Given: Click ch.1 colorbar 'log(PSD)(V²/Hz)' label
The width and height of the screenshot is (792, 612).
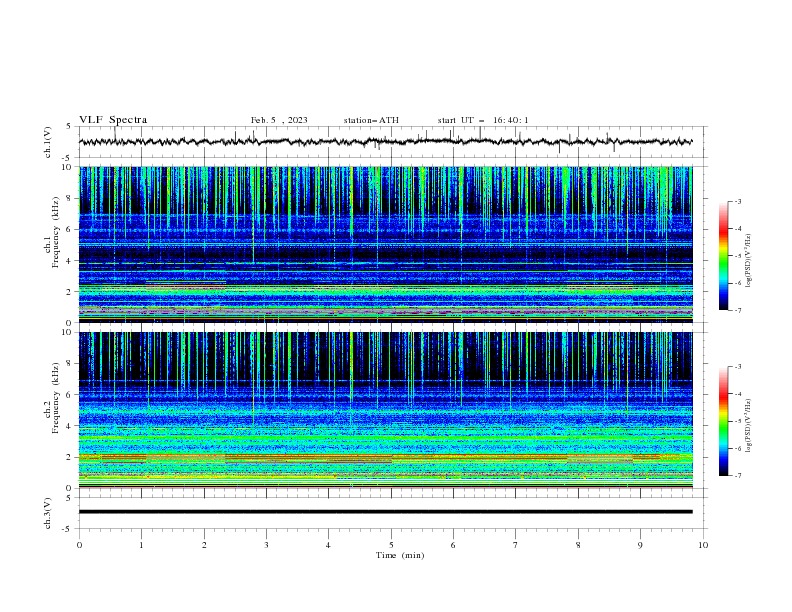Looking at the screenshot, I should coord(748,261).
